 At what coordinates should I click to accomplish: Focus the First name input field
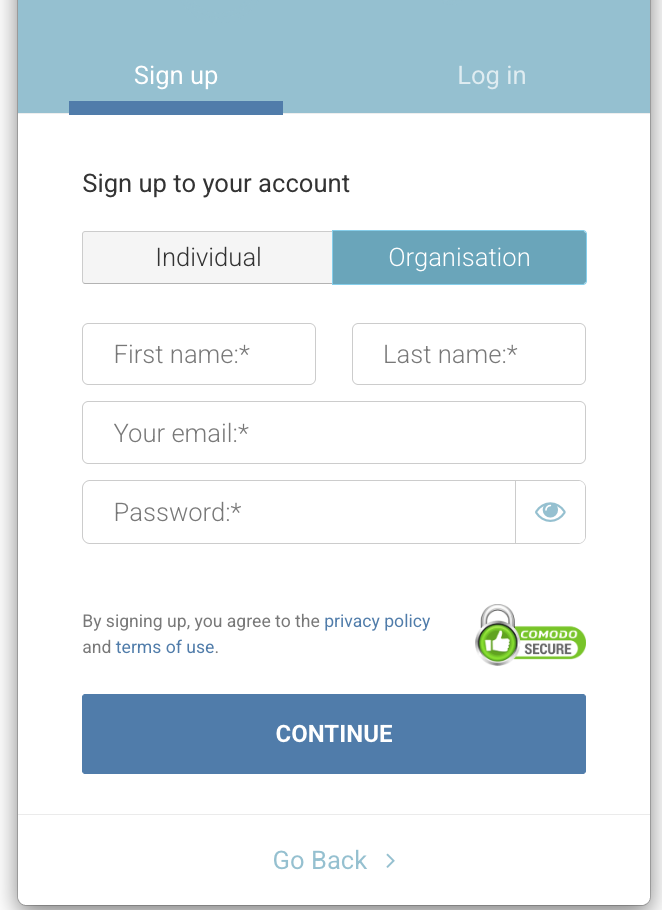199,354
